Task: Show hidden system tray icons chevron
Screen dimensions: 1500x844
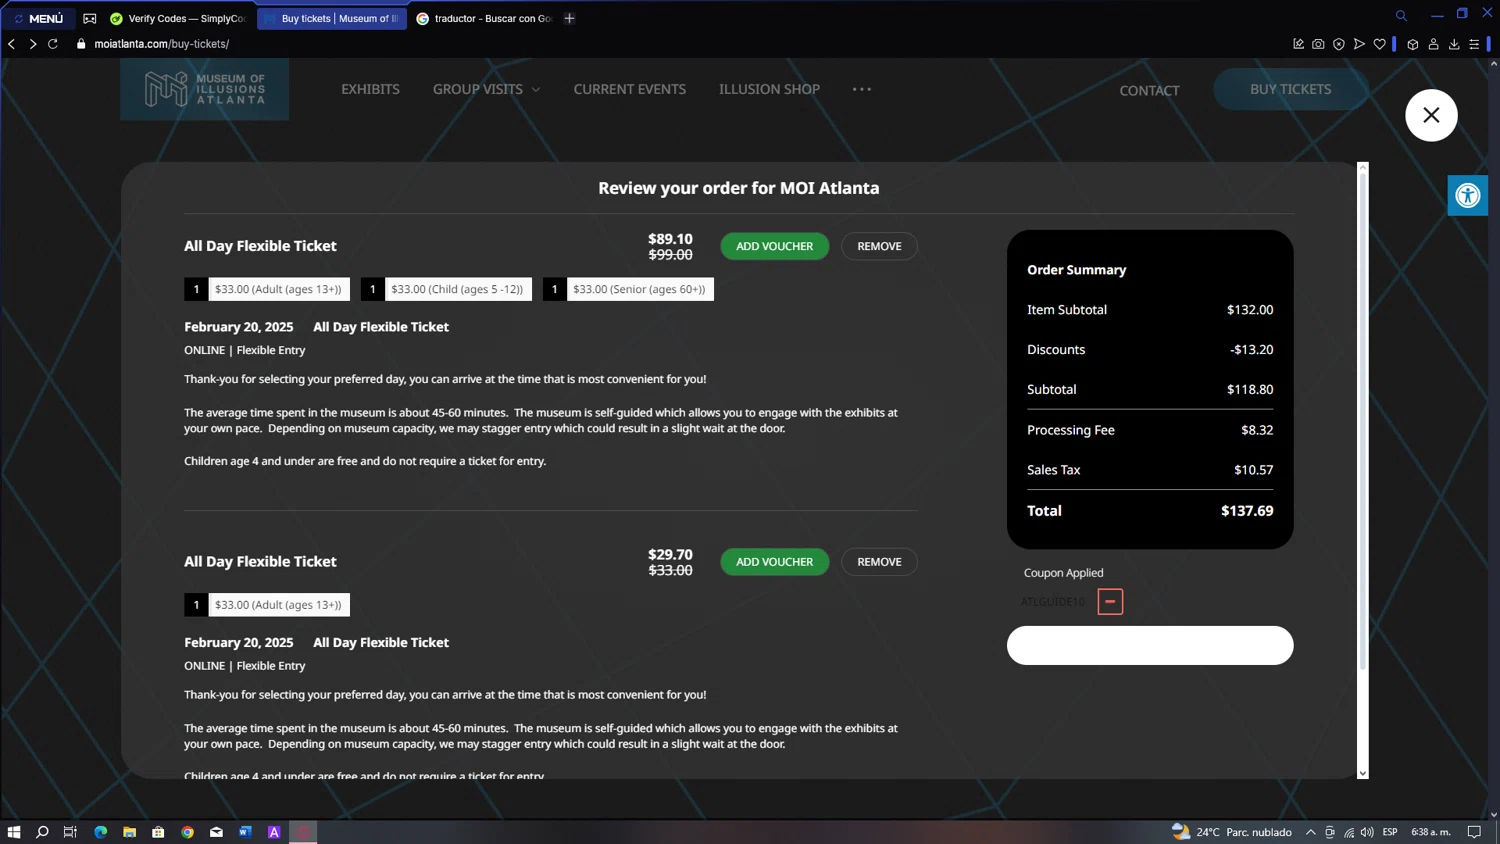Action: pyautogui.click(x=1310, y=832)
